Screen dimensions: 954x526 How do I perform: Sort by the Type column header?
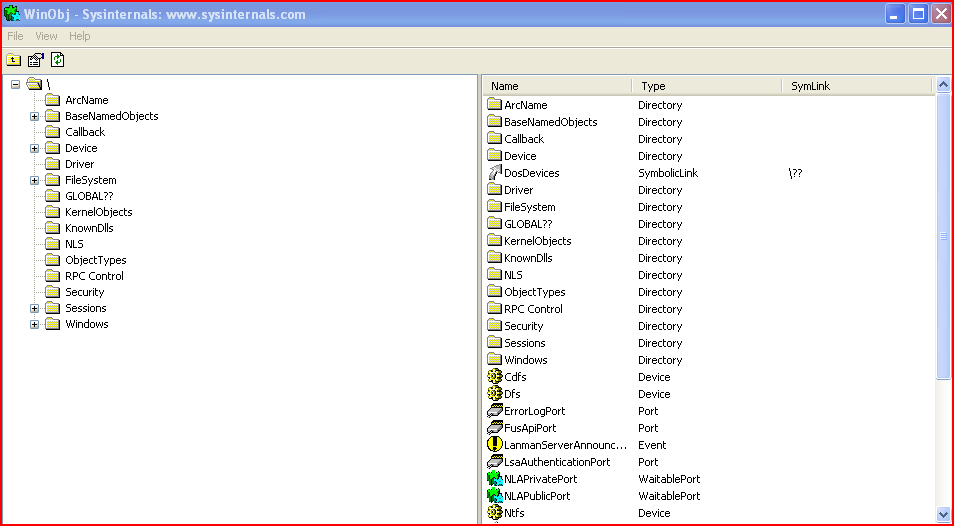706,86
